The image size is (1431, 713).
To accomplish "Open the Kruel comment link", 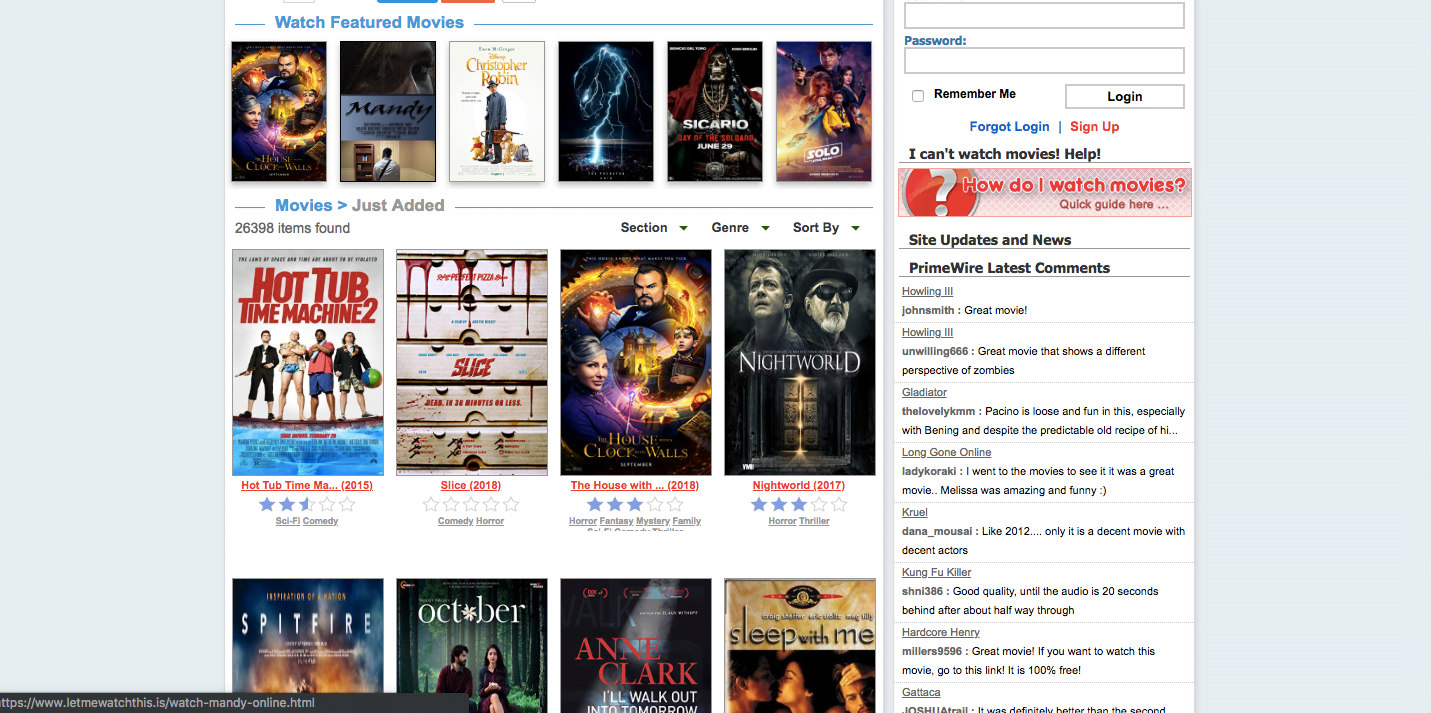I will tap(914, 512).
